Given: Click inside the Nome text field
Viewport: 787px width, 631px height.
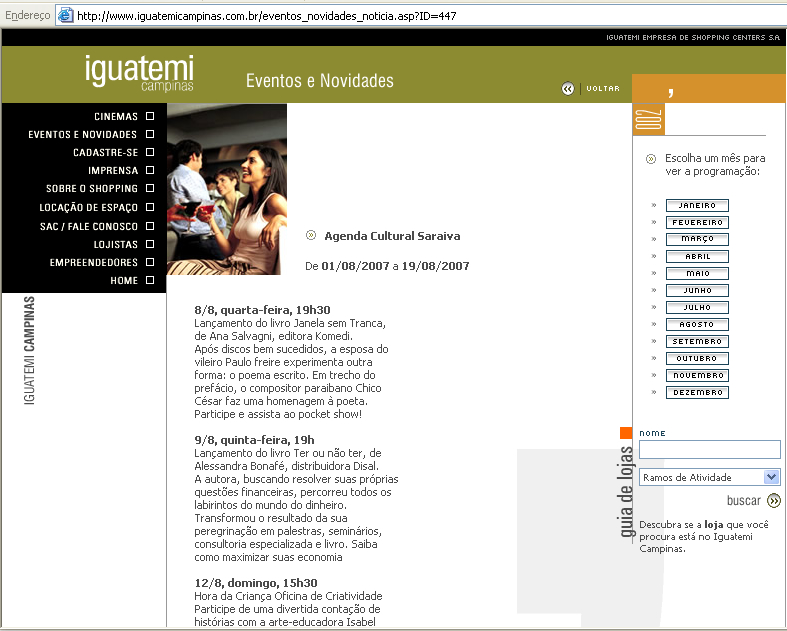Looking at the screenshot, I should pyautogui.click(x=709, y=450).
